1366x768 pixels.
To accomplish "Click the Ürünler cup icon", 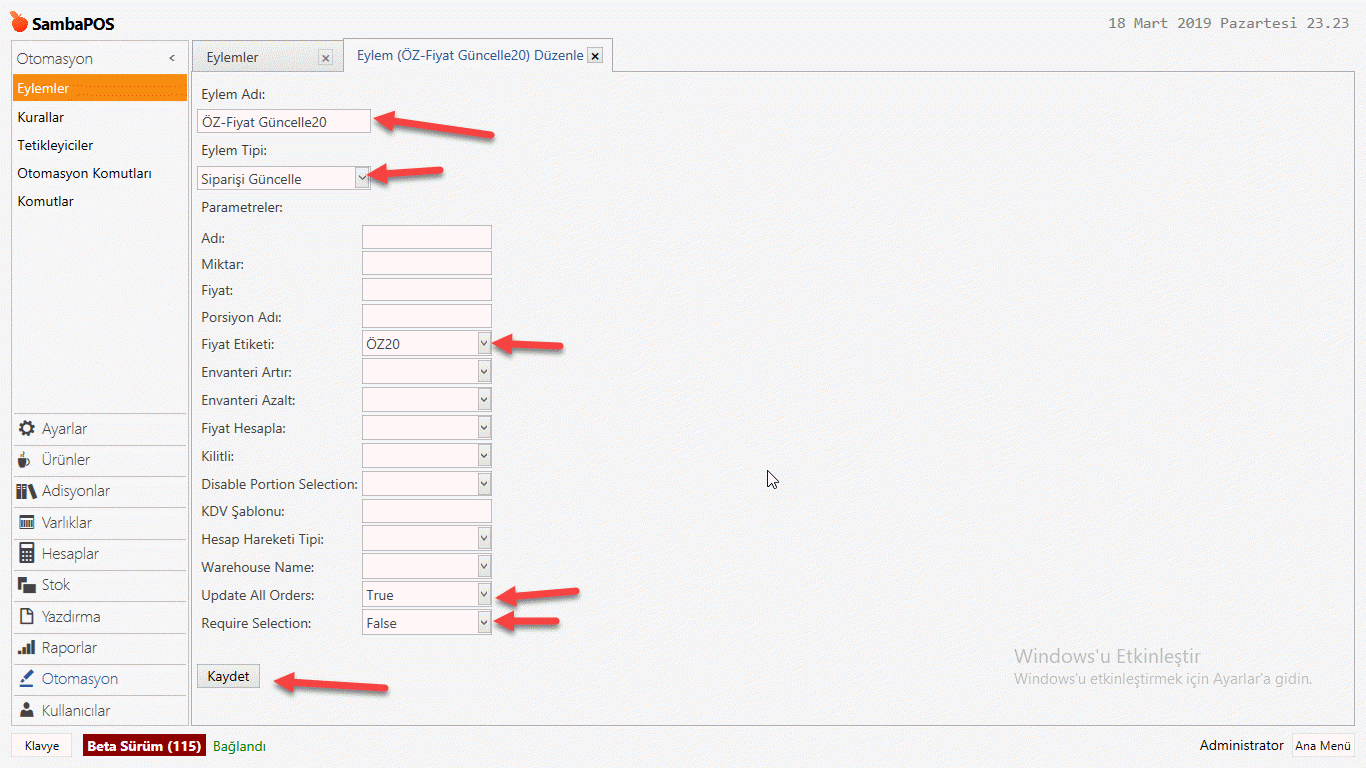I will [x=26, y=460].
